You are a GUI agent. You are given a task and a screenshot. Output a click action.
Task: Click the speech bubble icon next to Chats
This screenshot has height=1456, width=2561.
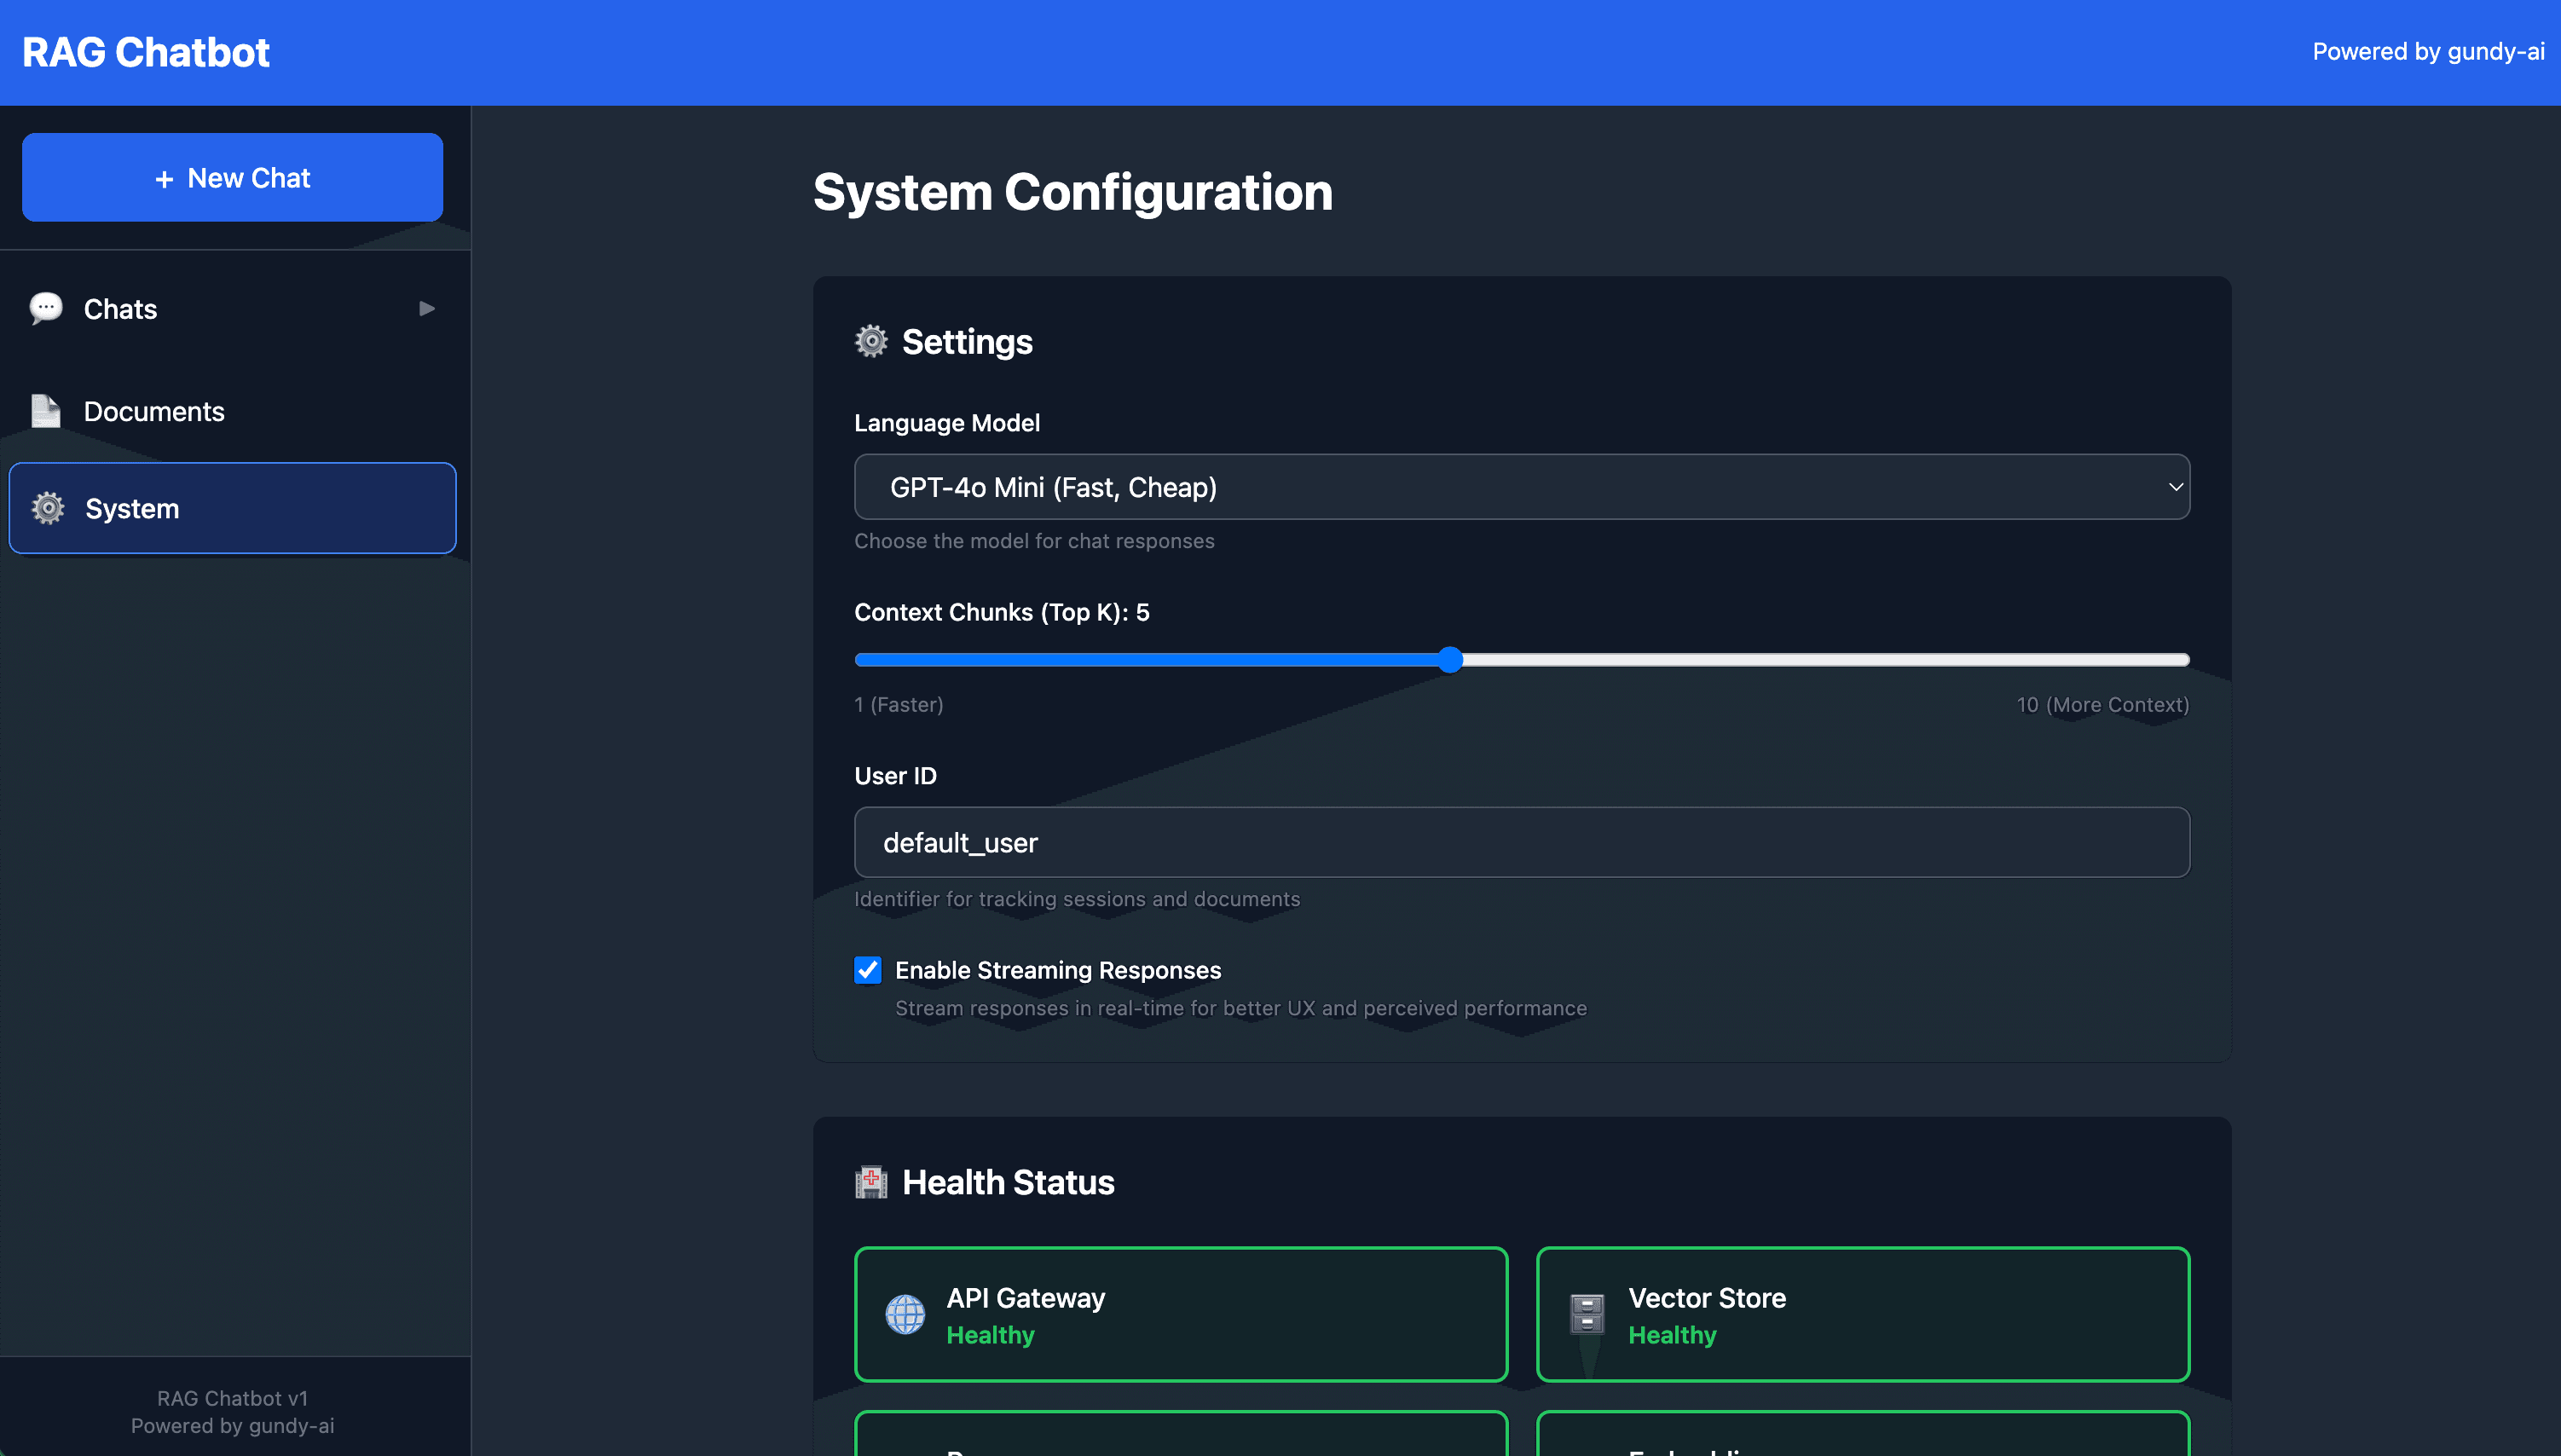tap(45, 308)
